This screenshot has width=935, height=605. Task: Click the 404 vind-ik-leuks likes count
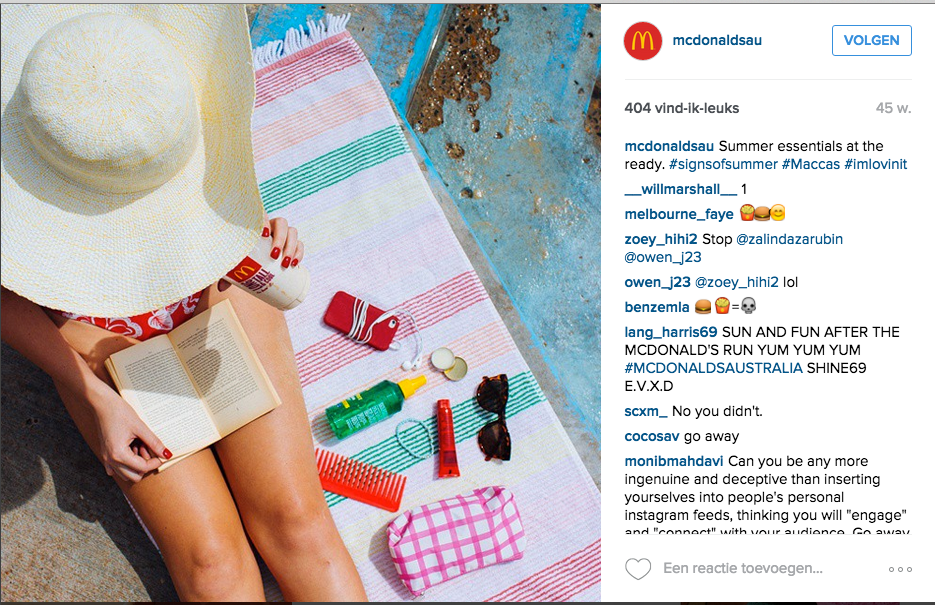coord(682,108)
